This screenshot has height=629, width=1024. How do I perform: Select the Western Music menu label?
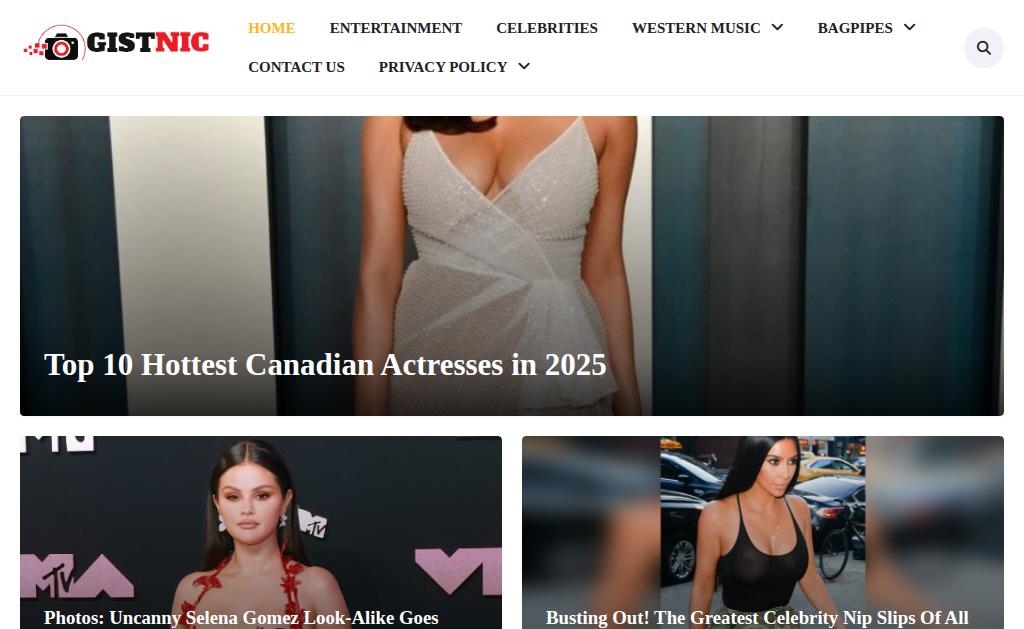[696, 28]
